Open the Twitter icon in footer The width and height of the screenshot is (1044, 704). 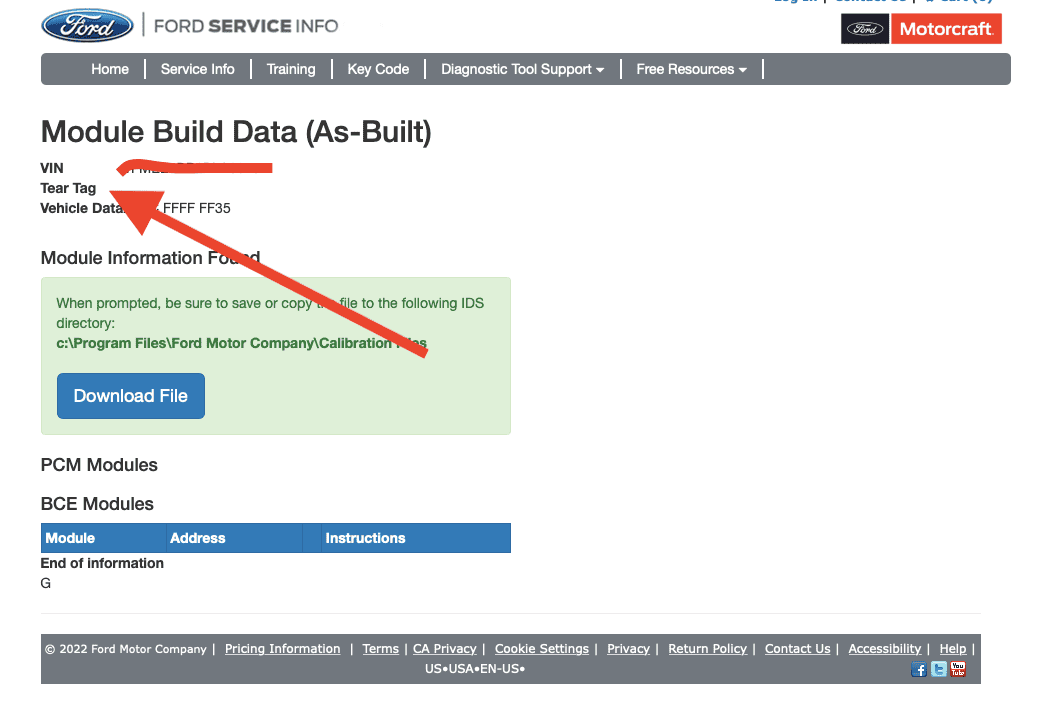click(x=939, y=669)
